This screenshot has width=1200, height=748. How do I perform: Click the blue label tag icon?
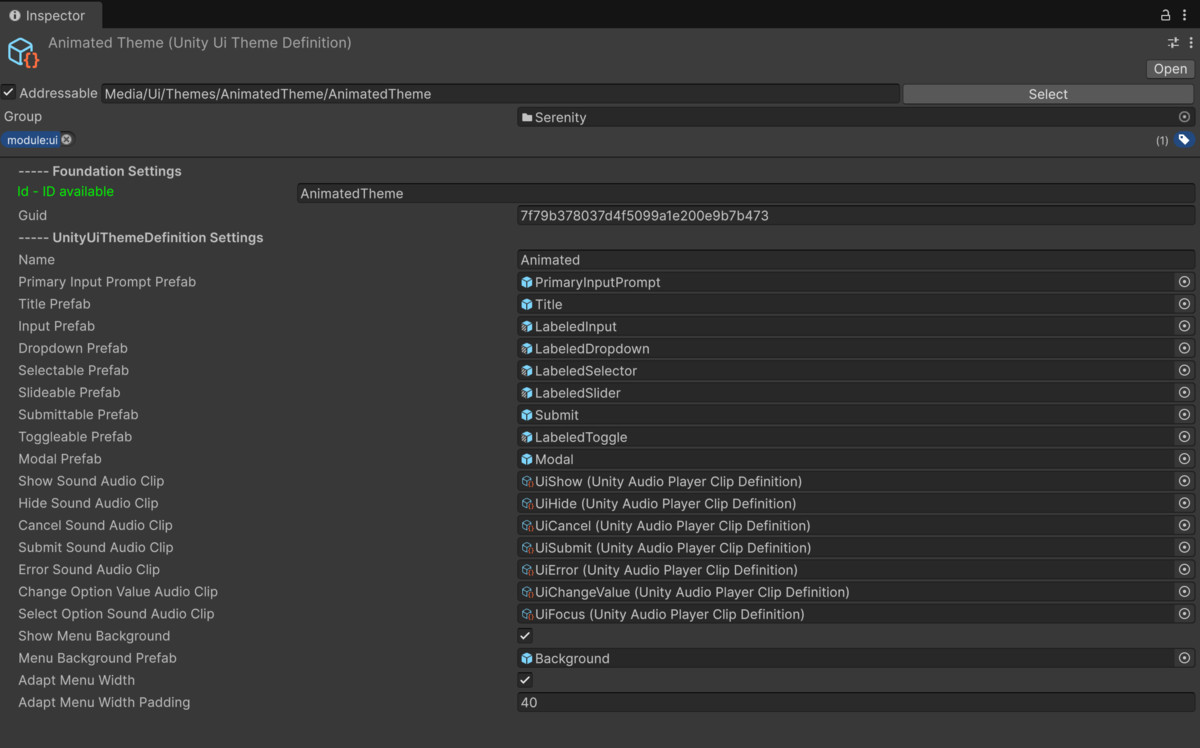(1184, 140)
